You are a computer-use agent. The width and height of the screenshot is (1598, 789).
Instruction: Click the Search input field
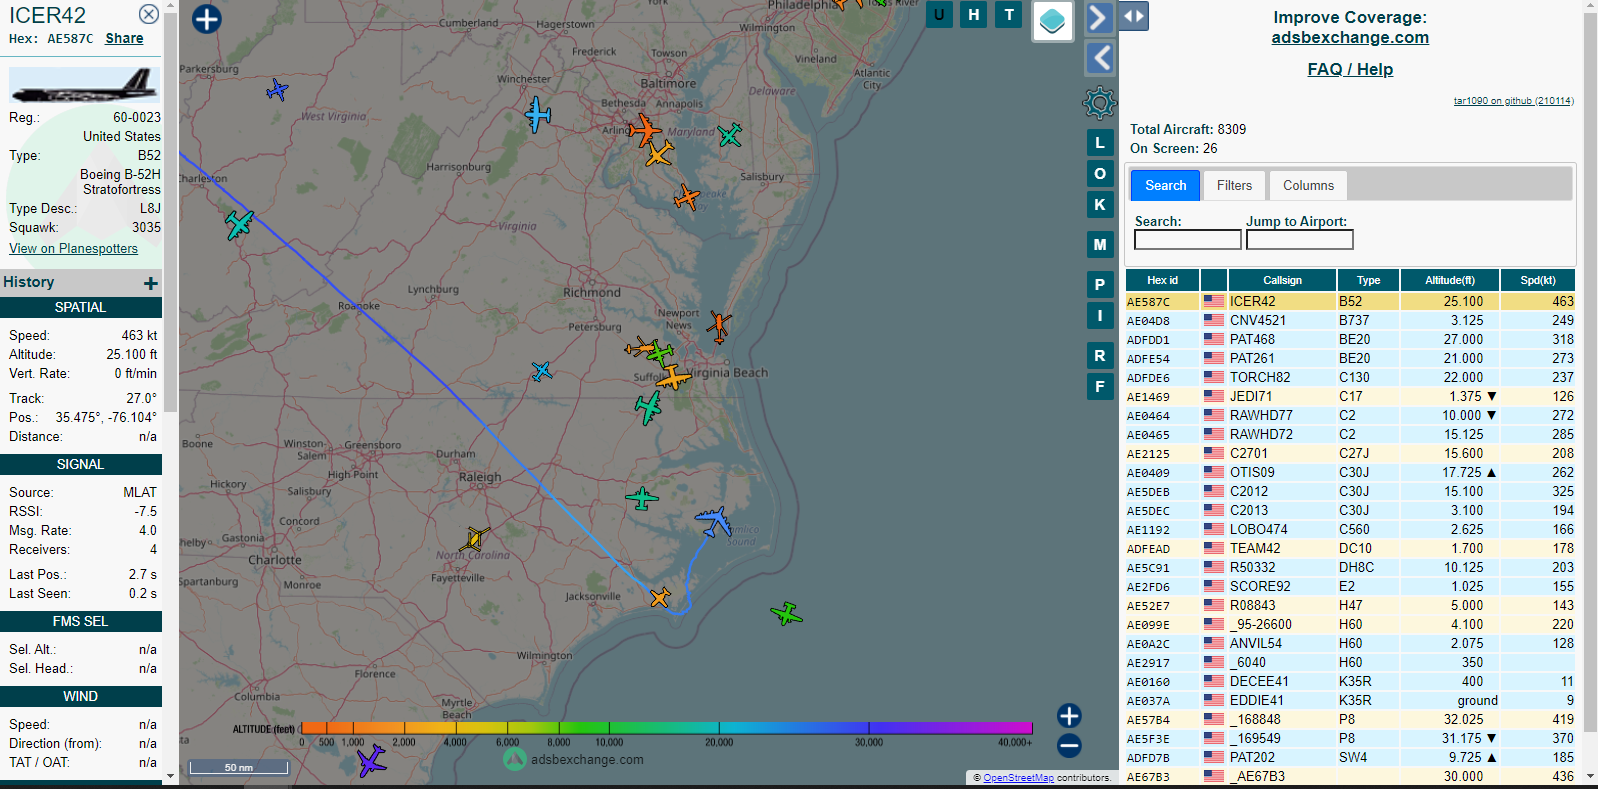click(1187, 240)
